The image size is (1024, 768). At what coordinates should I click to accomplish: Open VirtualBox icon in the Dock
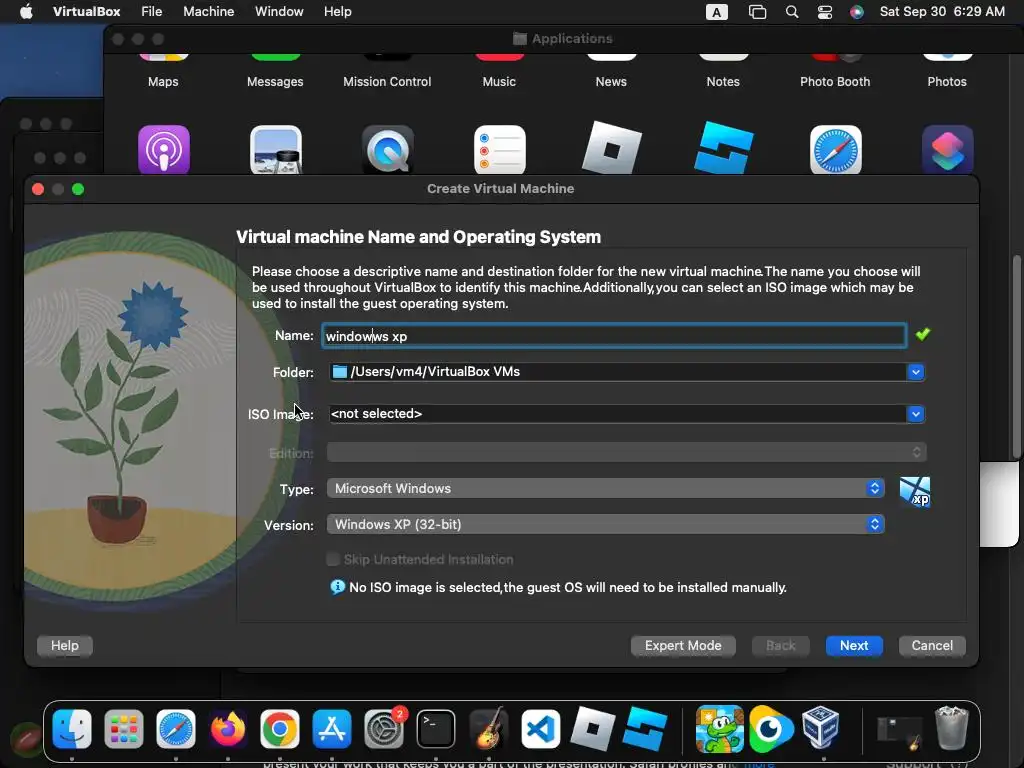click(821, 727)
